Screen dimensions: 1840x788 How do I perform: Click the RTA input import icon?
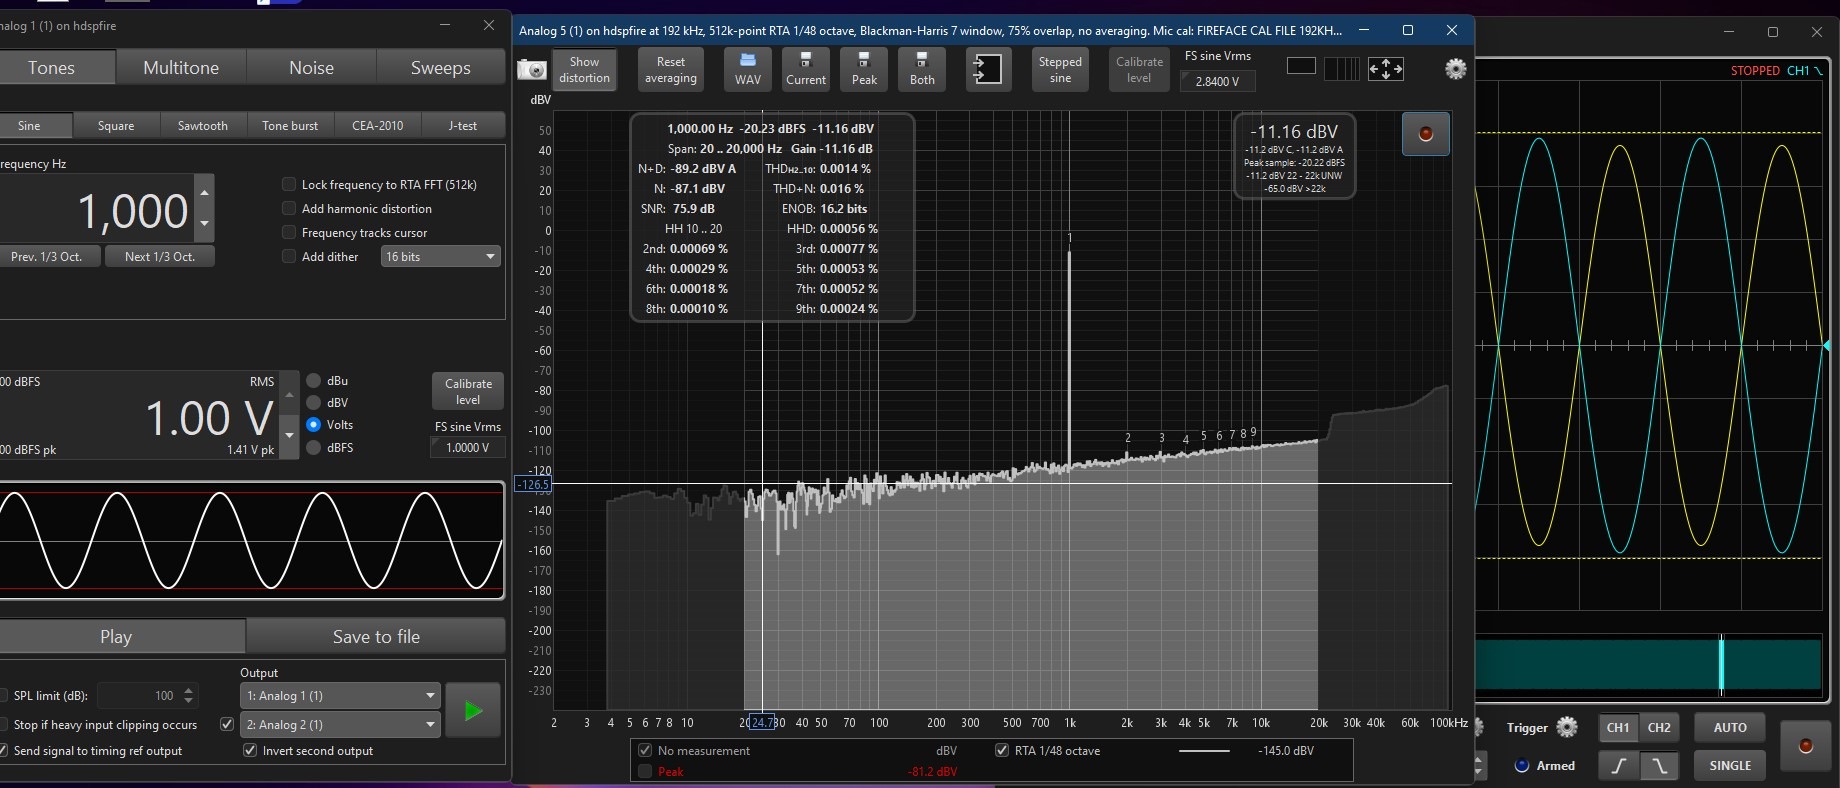pos(988,69)
